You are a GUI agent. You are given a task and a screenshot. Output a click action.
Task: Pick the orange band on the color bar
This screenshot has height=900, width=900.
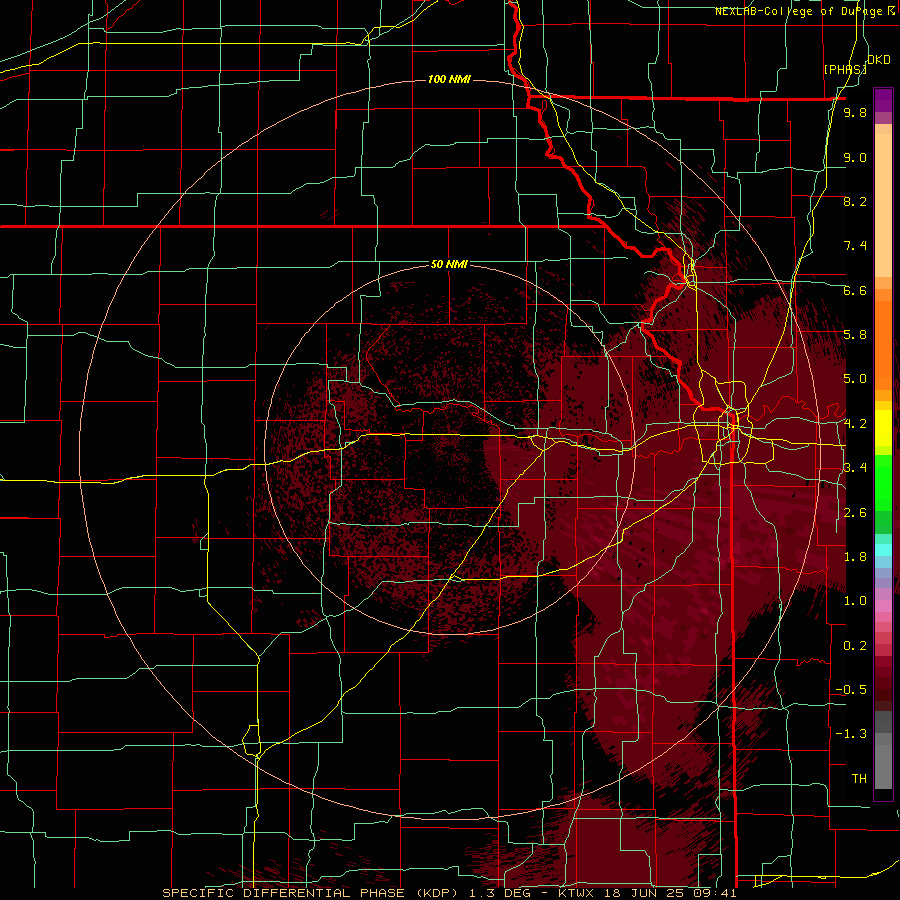[883, 346]
